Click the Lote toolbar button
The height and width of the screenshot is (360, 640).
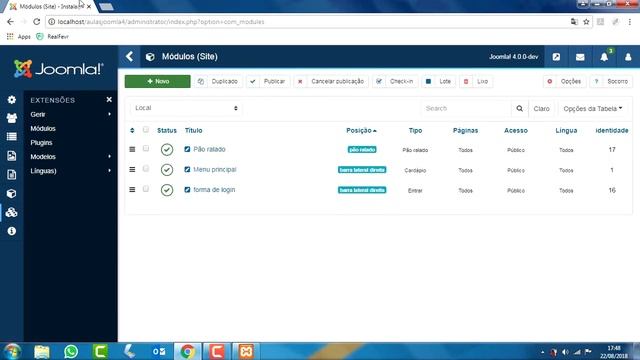439,81
